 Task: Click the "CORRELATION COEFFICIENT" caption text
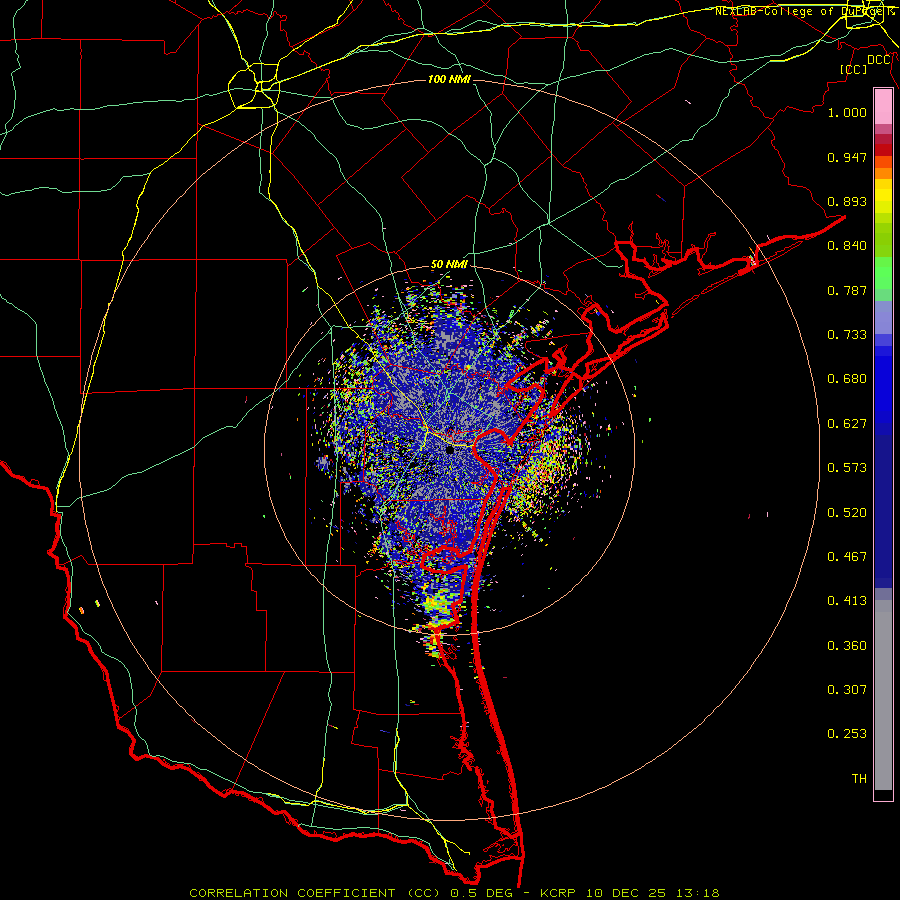point(292,893)
